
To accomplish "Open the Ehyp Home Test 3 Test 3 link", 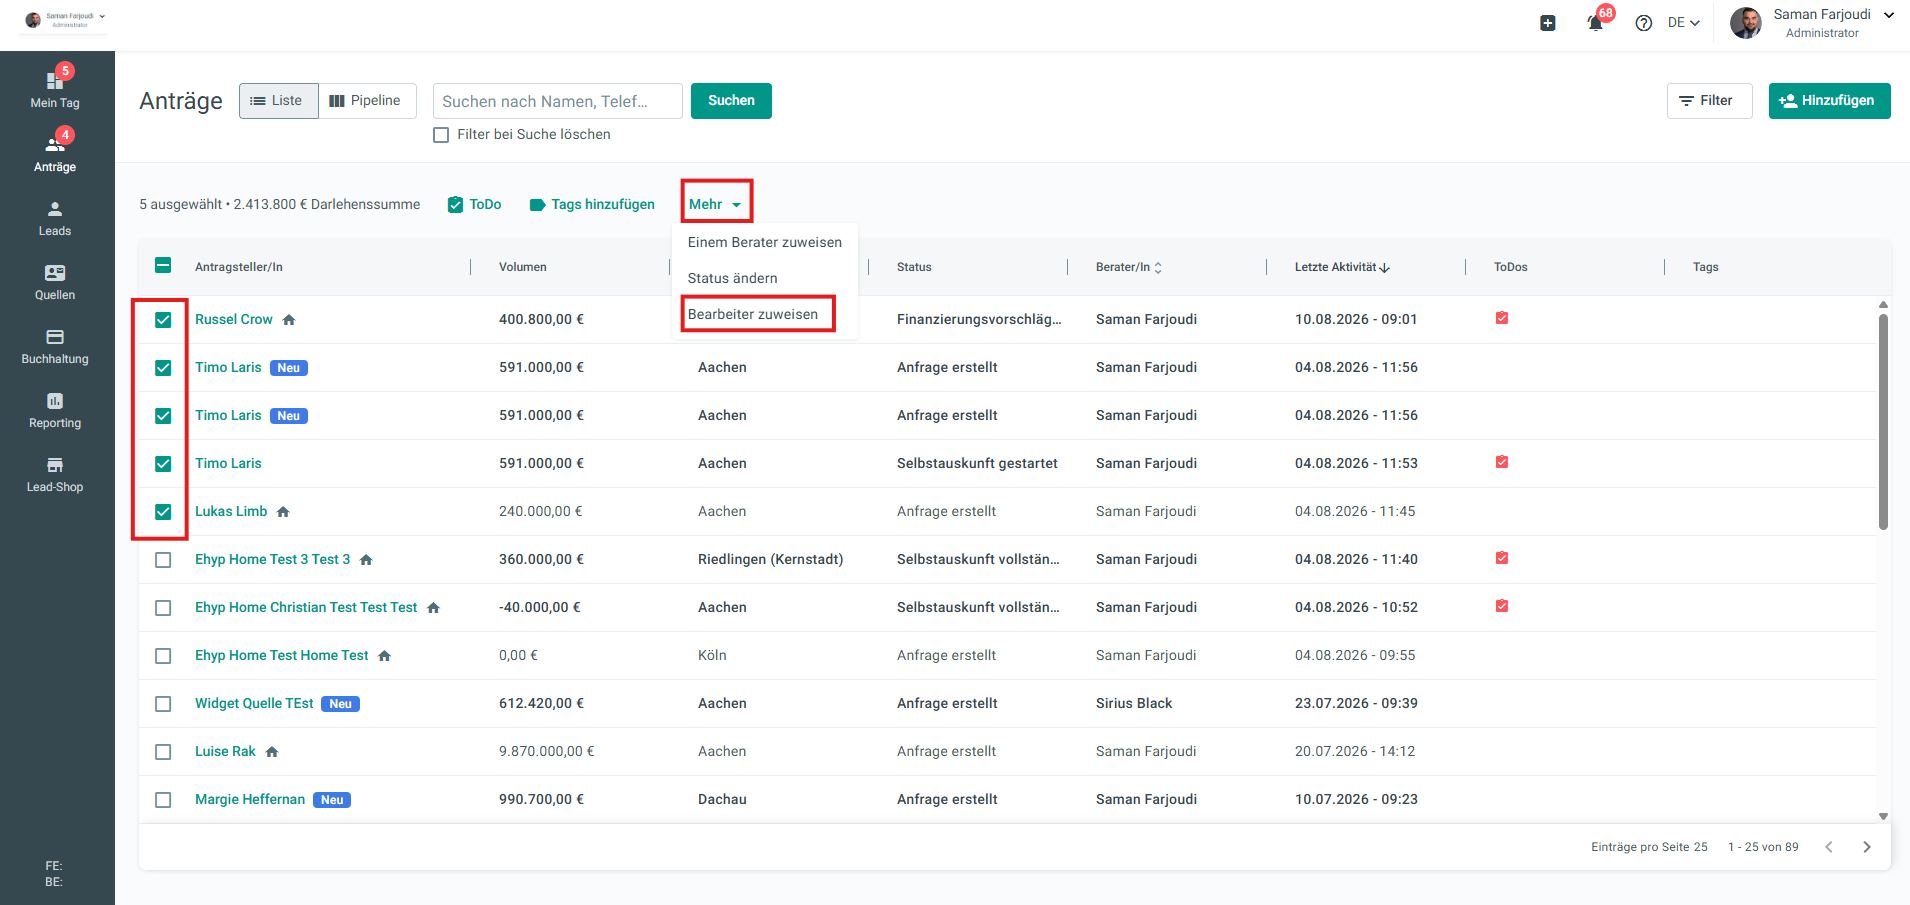I will [x=273, y=560].
